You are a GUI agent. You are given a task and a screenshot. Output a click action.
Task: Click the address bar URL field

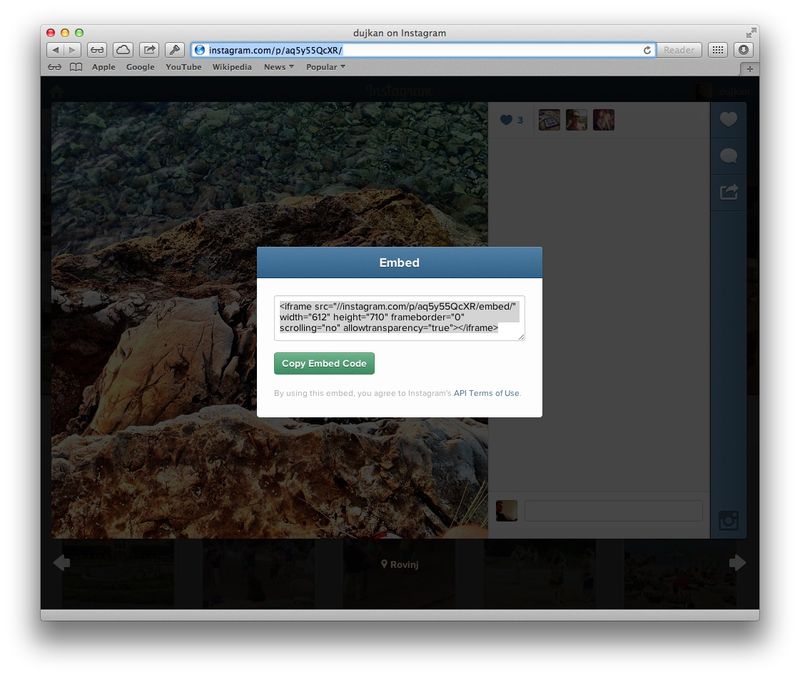[423, 50]
